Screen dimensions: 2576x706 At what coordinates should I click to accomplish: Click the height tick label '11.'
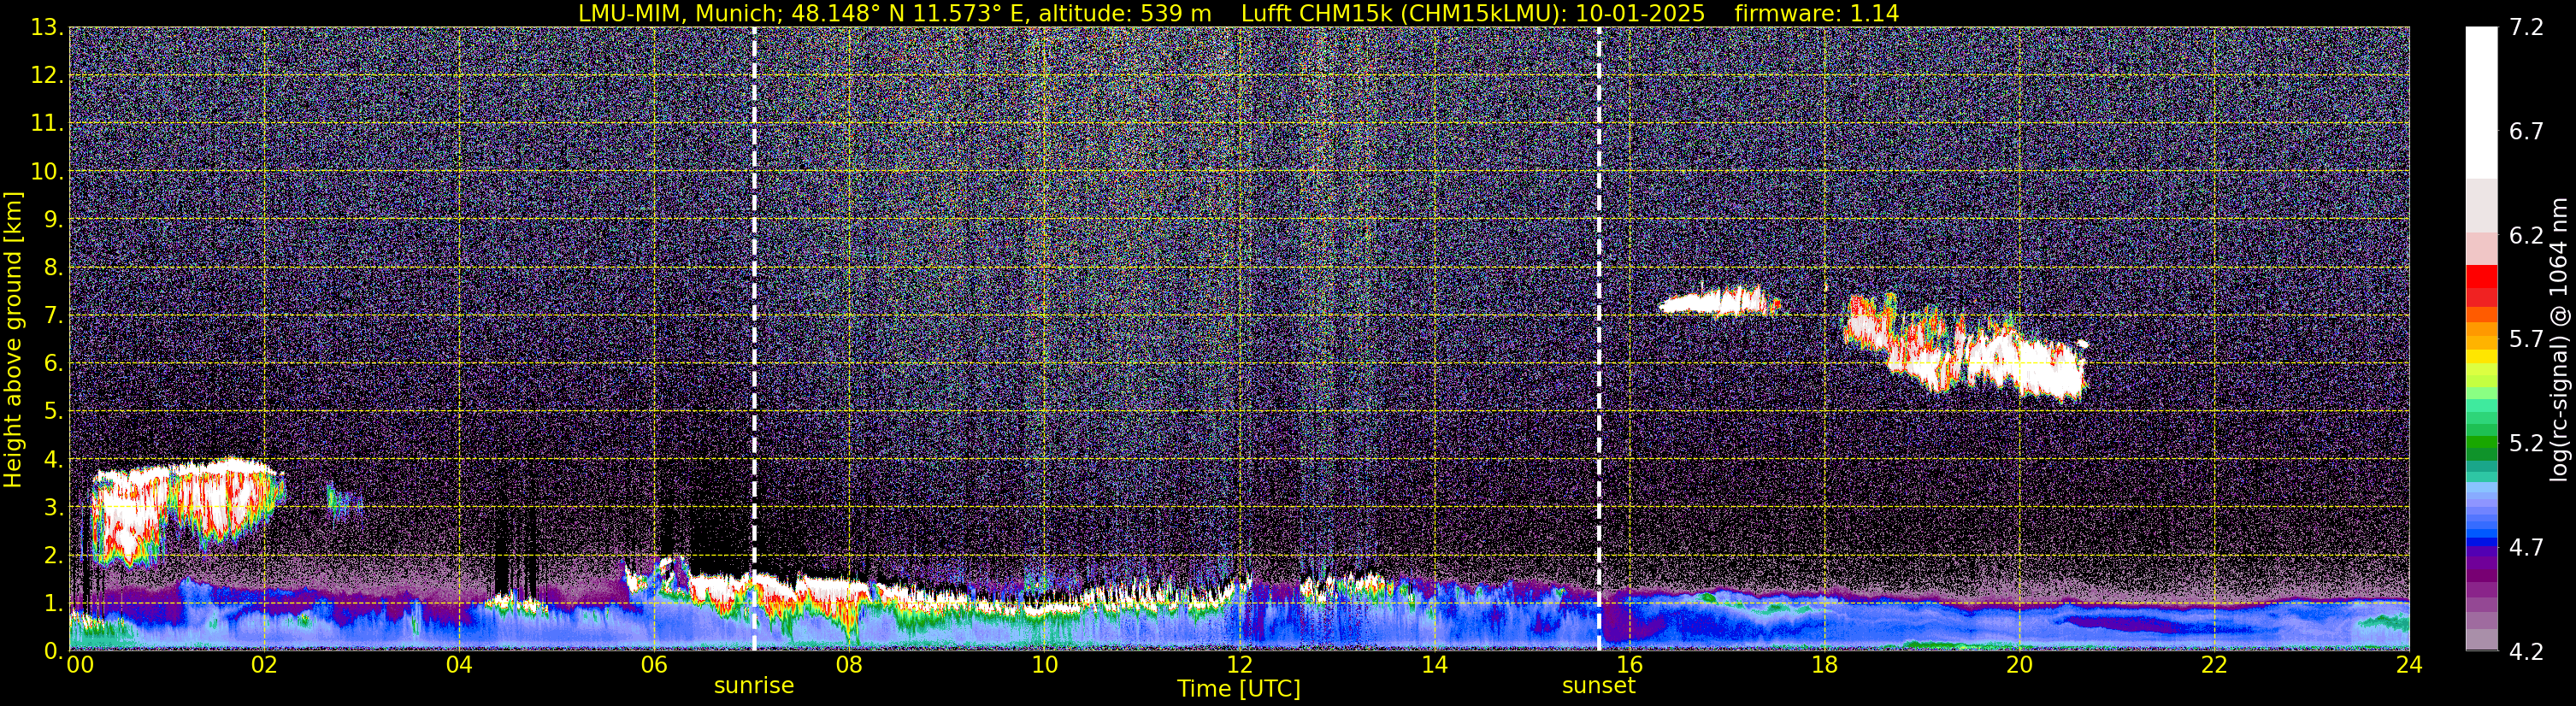click(x=47, y=124)
